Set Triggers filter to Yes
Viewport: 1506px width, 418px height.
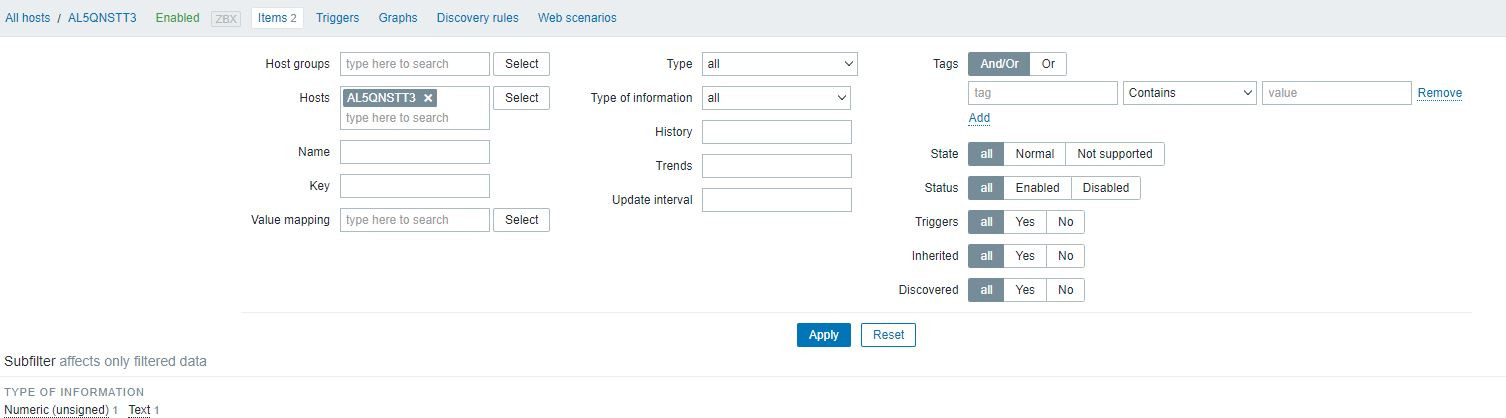1025,222
